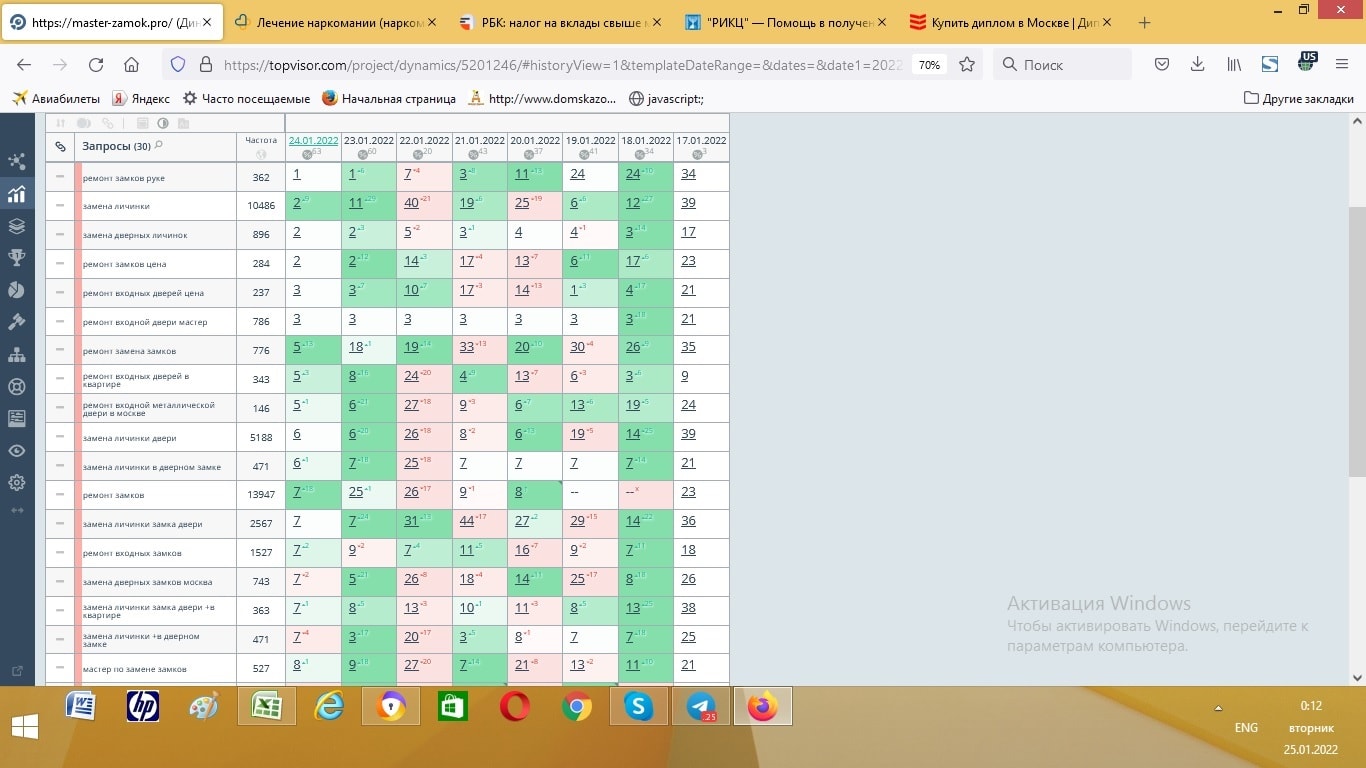Click frequency value 13947

(x=261, y=495)
